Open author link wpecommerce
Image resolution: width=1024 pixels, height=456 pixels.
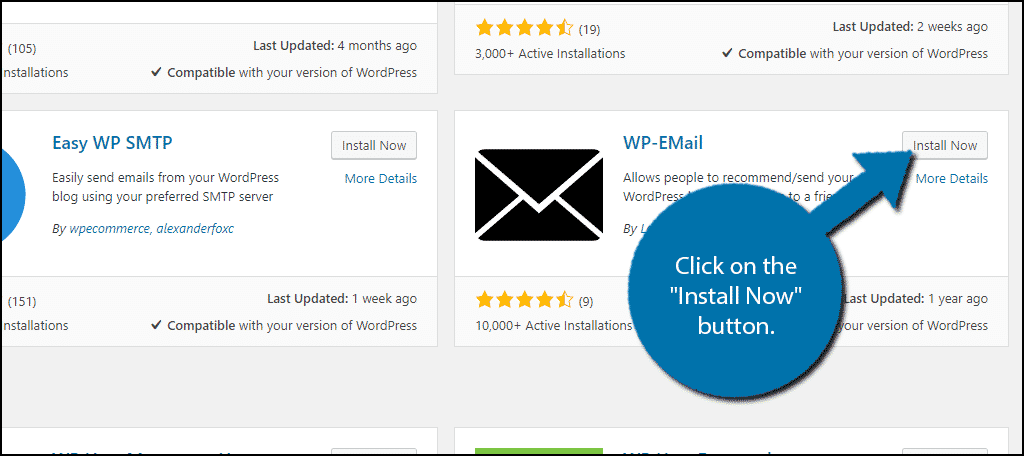tap(110, 229)
